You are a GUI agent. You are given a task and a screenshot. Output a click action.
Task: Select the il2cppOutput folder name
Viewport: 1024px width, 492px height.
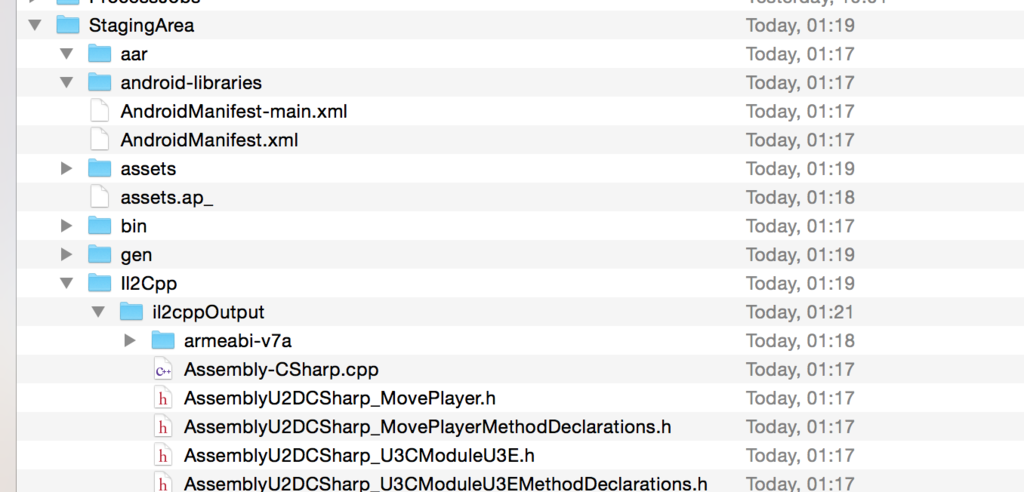208,313
